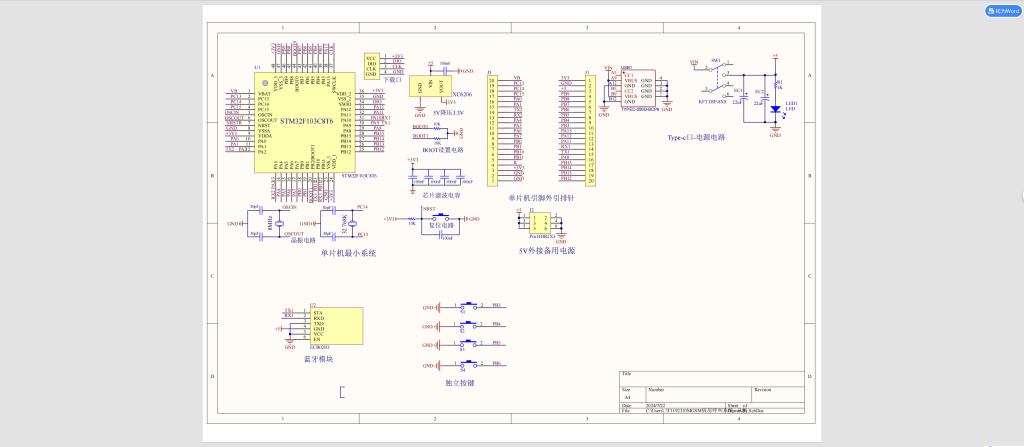
Task: Select the R1 1K resistor symbol
Action: (775, 84)
